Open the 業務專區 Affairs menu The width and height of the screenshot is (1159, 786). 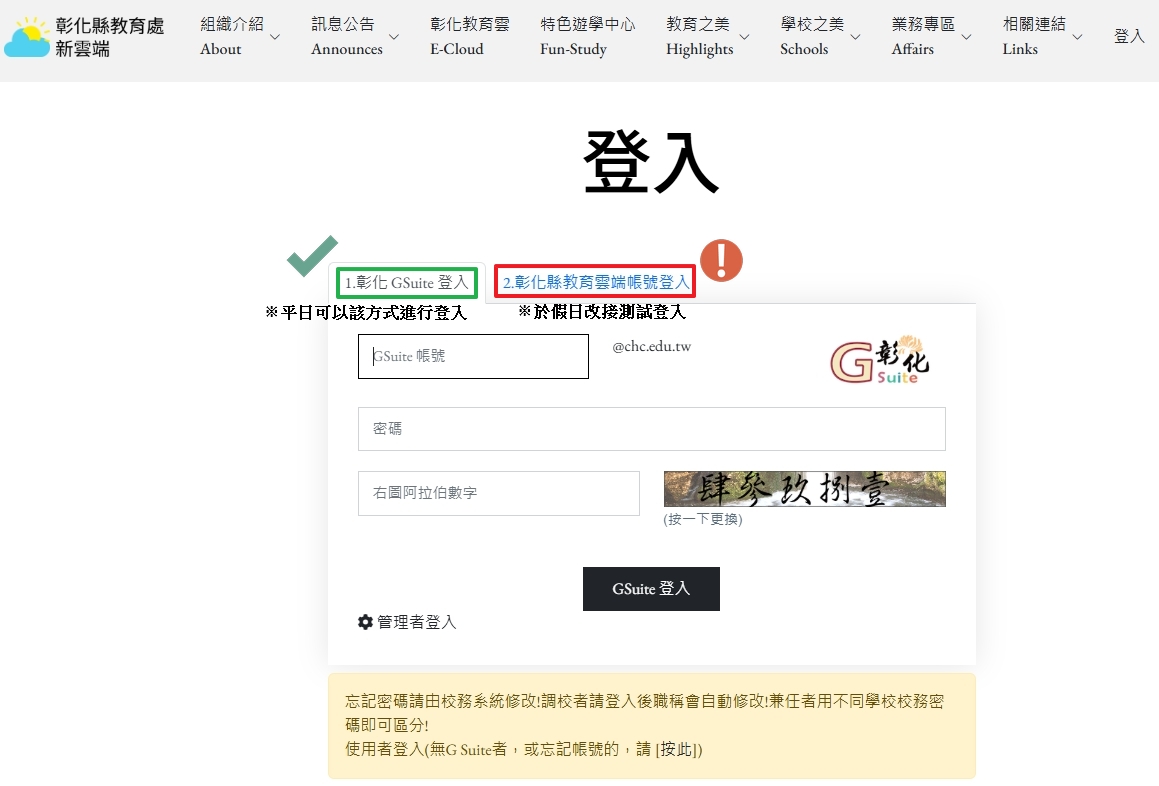pyautogui.click(x=923, y=36)
